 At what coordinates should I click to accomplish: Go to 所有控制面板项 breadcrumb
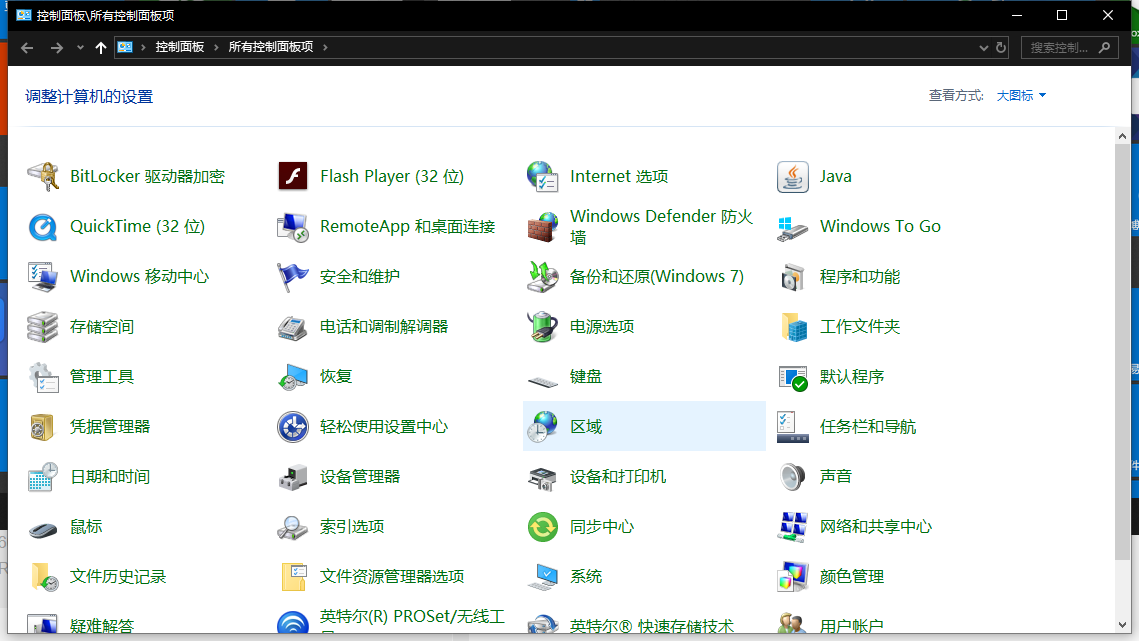pyautogui.click(x=271, y=47)
